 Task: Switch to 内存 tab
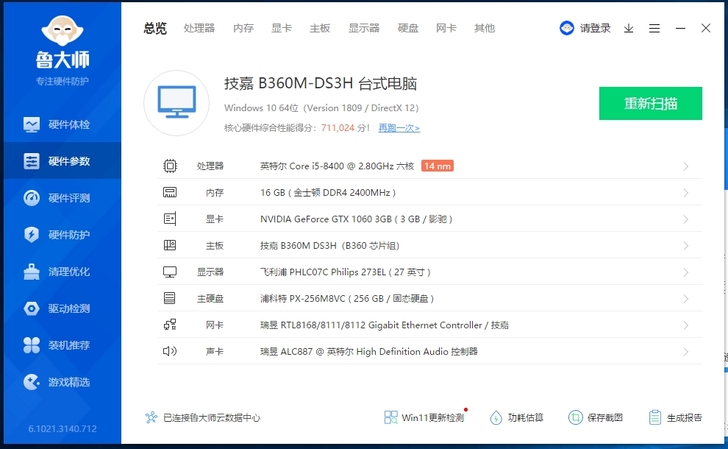[x=243, y=28]
